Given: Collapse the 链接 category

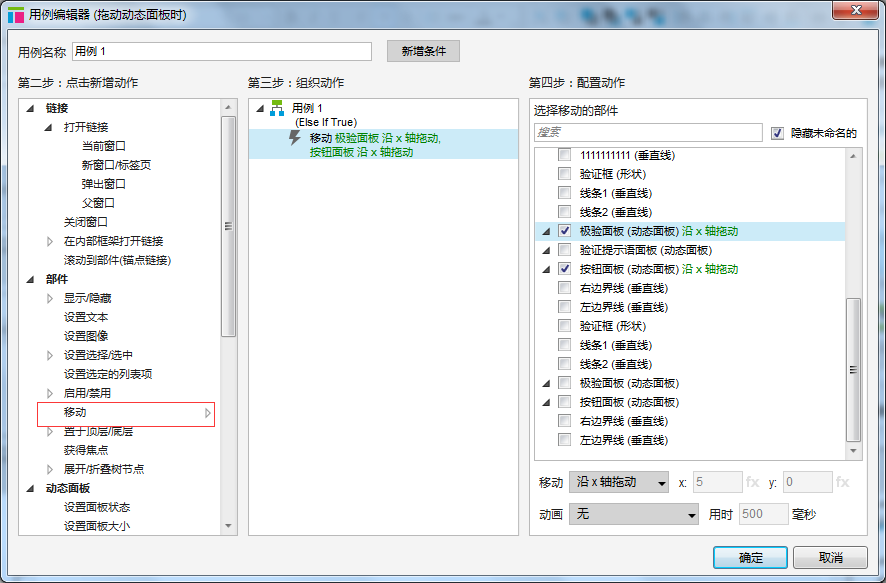Looking at the screenshot, I should pyautogui.click(x=31, y=108).
